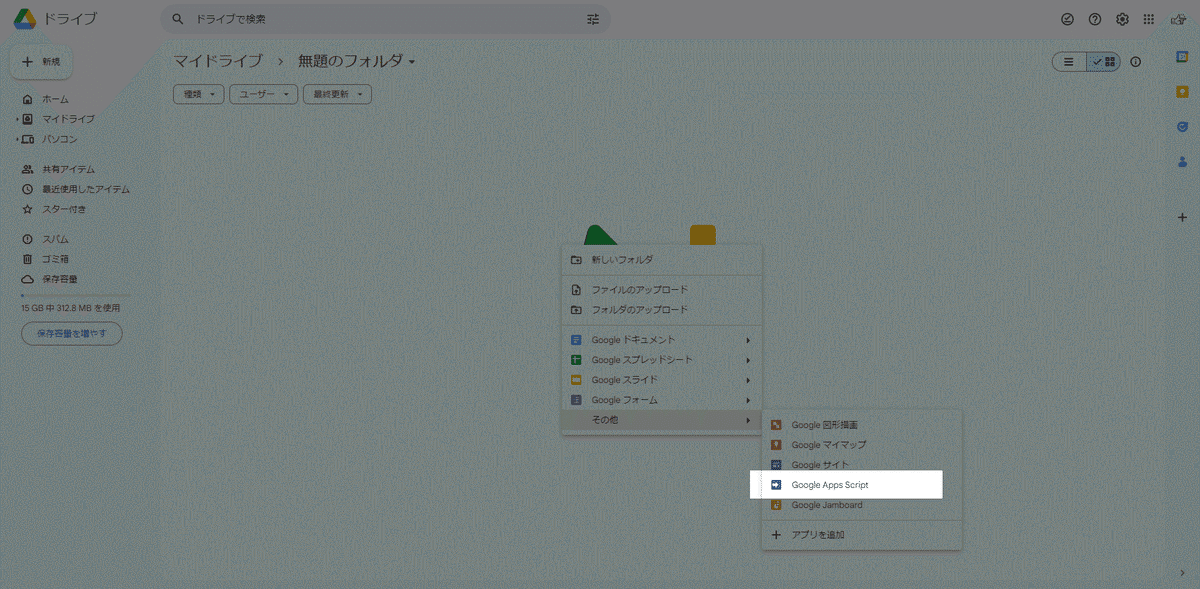Focus the ドライブで検索 search field
Image resolution: width=1200 pixels, height=589 pixels.
385,19
